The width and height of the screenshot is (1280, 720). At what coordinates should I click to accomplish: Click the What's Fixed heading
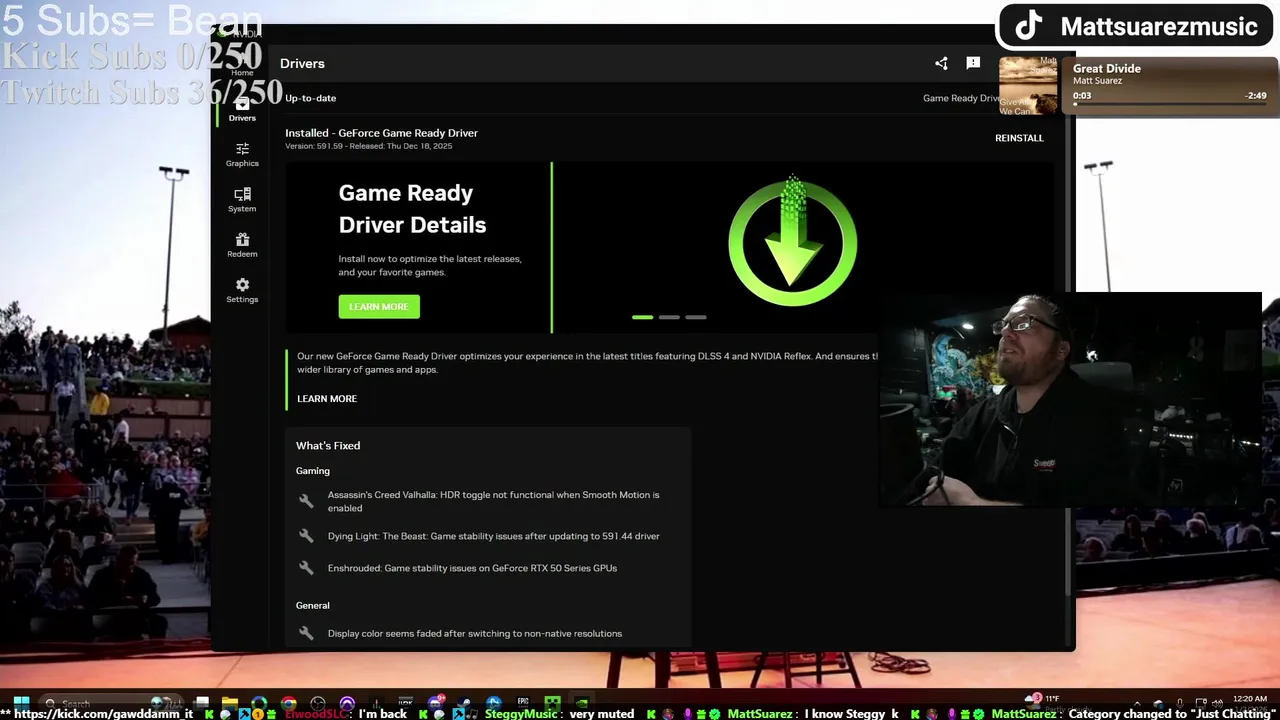[328, 446]
